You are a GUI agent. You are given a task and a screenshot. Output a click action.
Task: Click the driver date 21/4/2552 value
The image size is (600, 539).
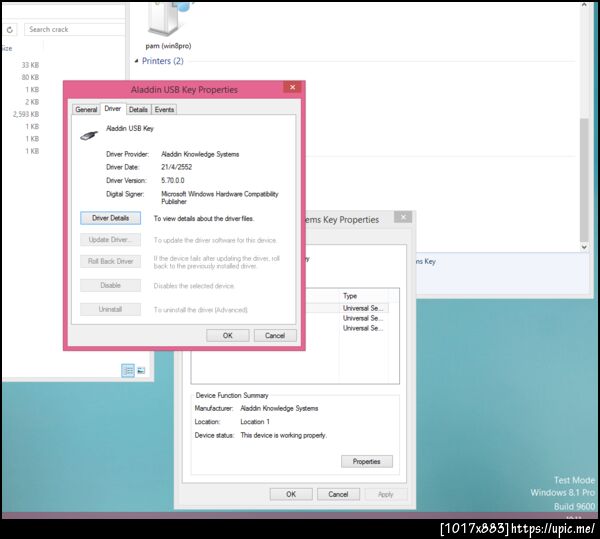point(176,167)
